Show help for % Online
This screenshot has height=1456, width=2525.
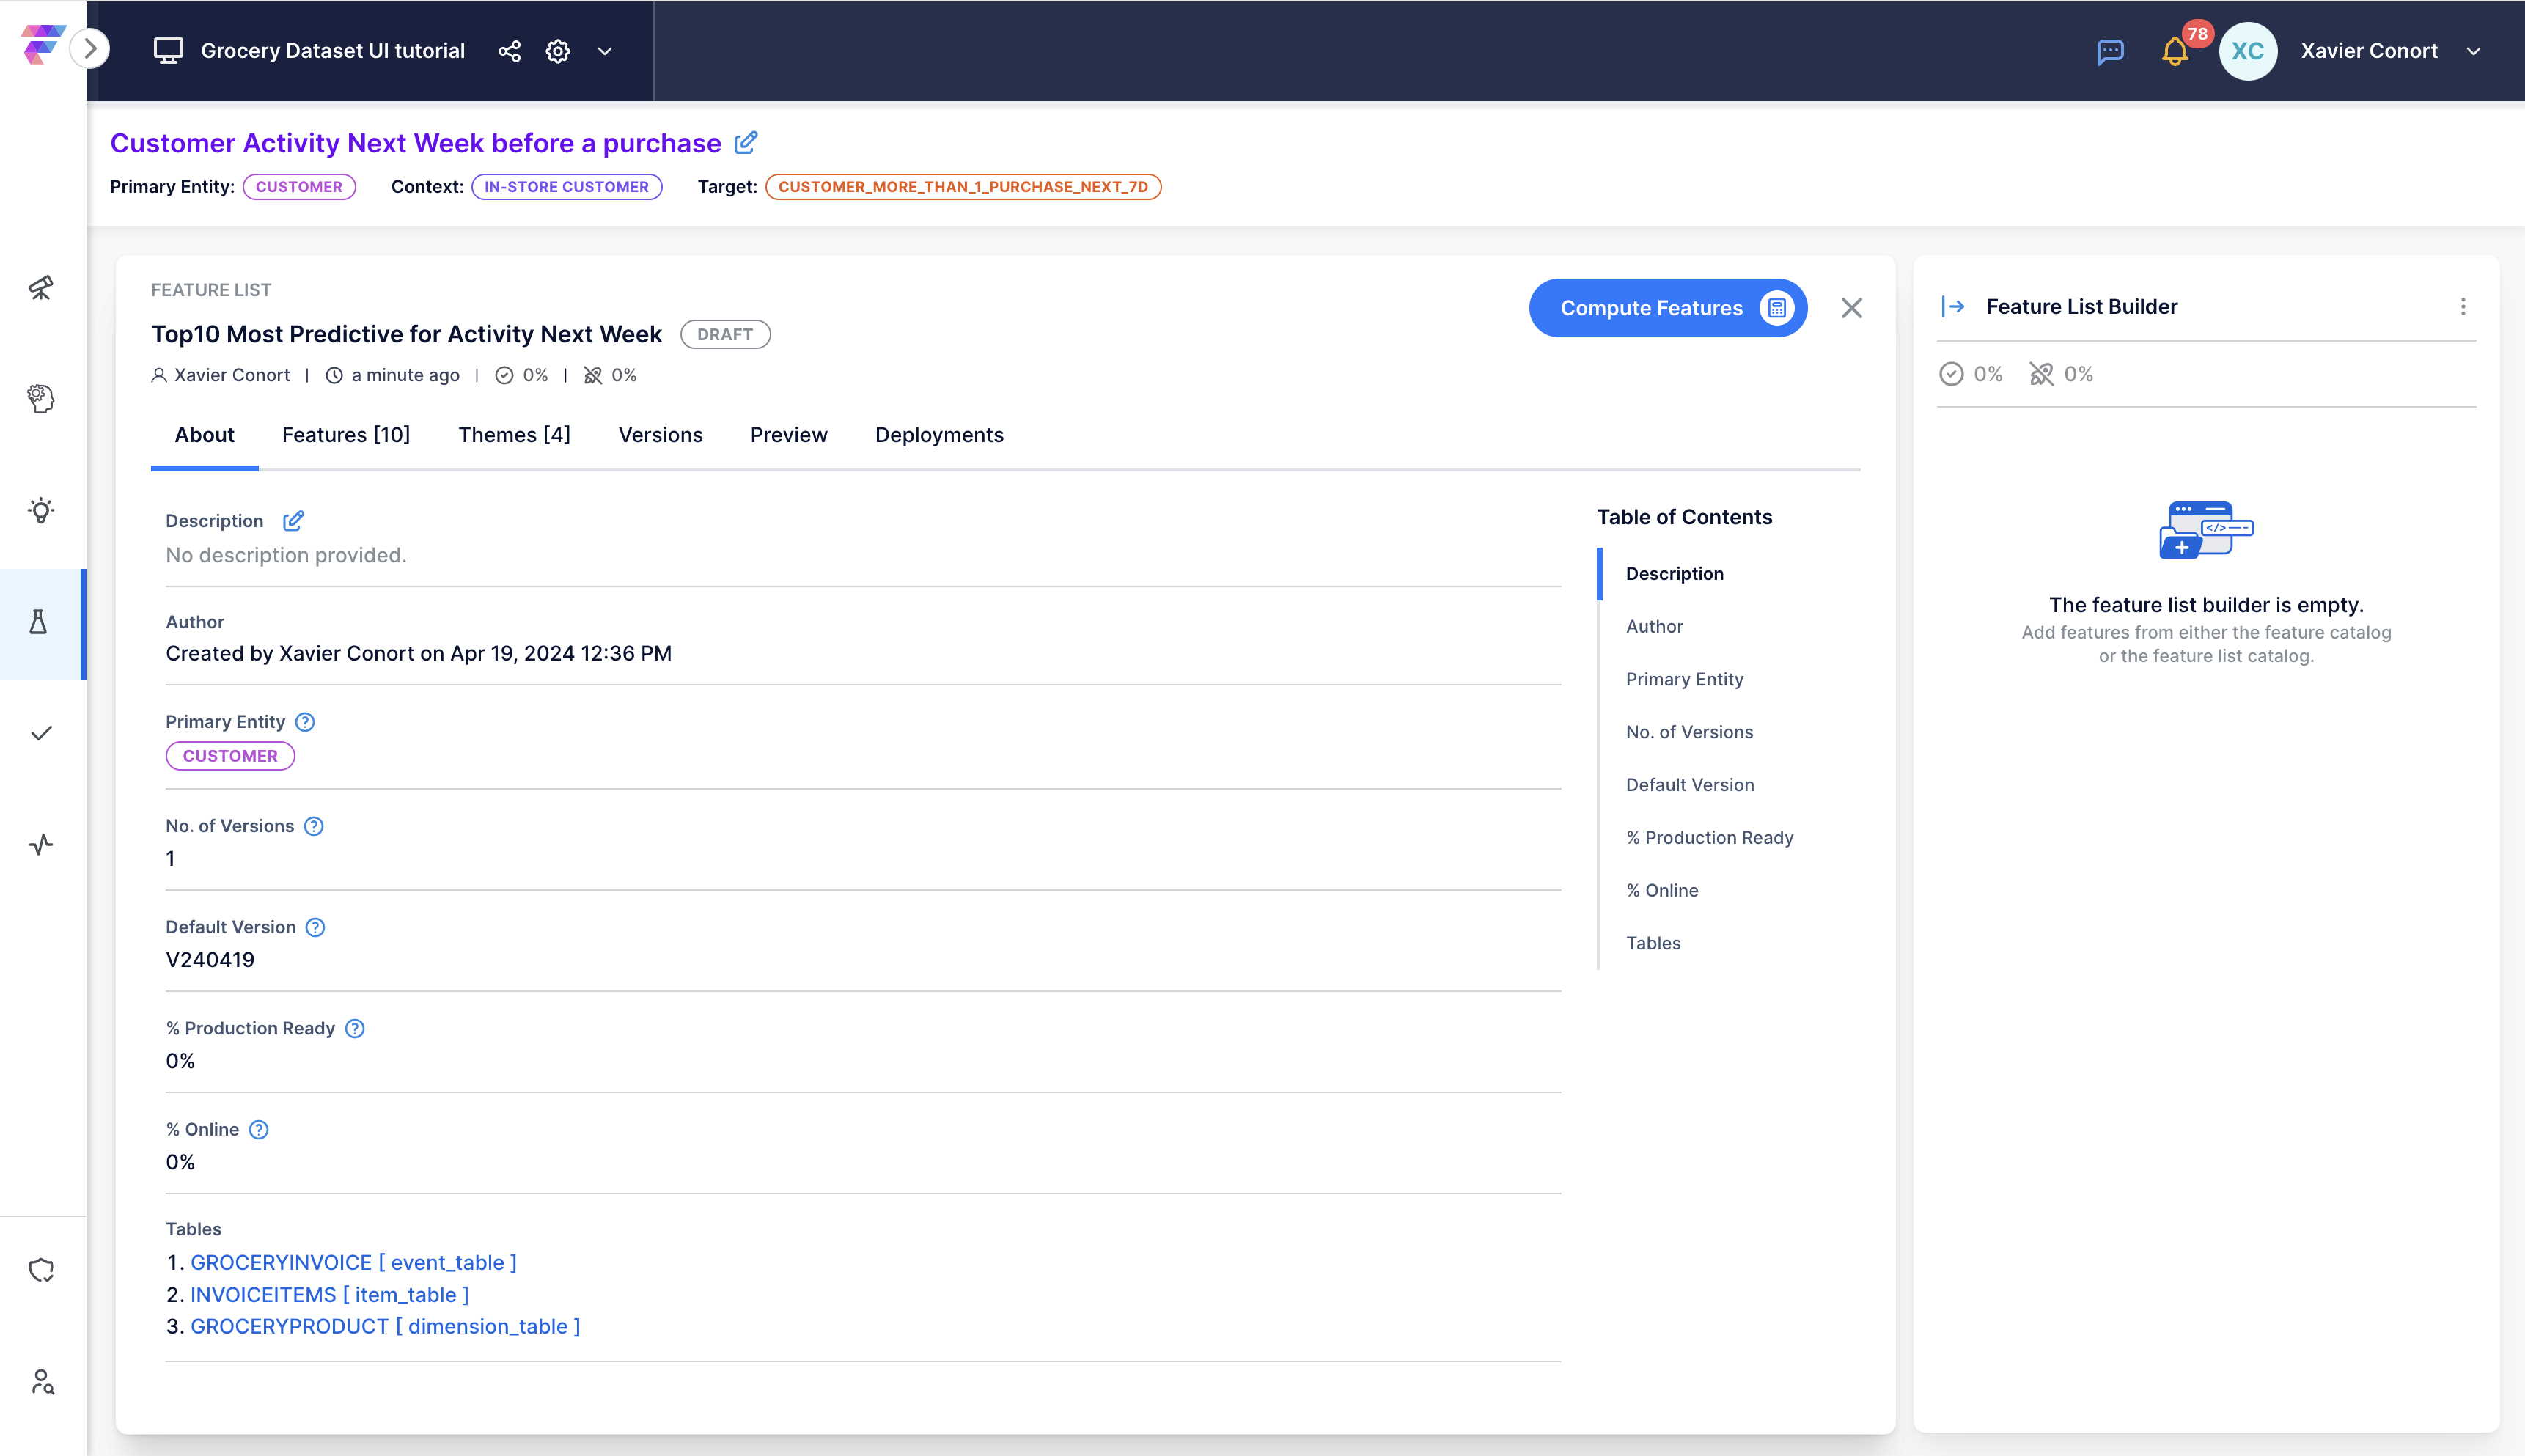point(258,1129)
